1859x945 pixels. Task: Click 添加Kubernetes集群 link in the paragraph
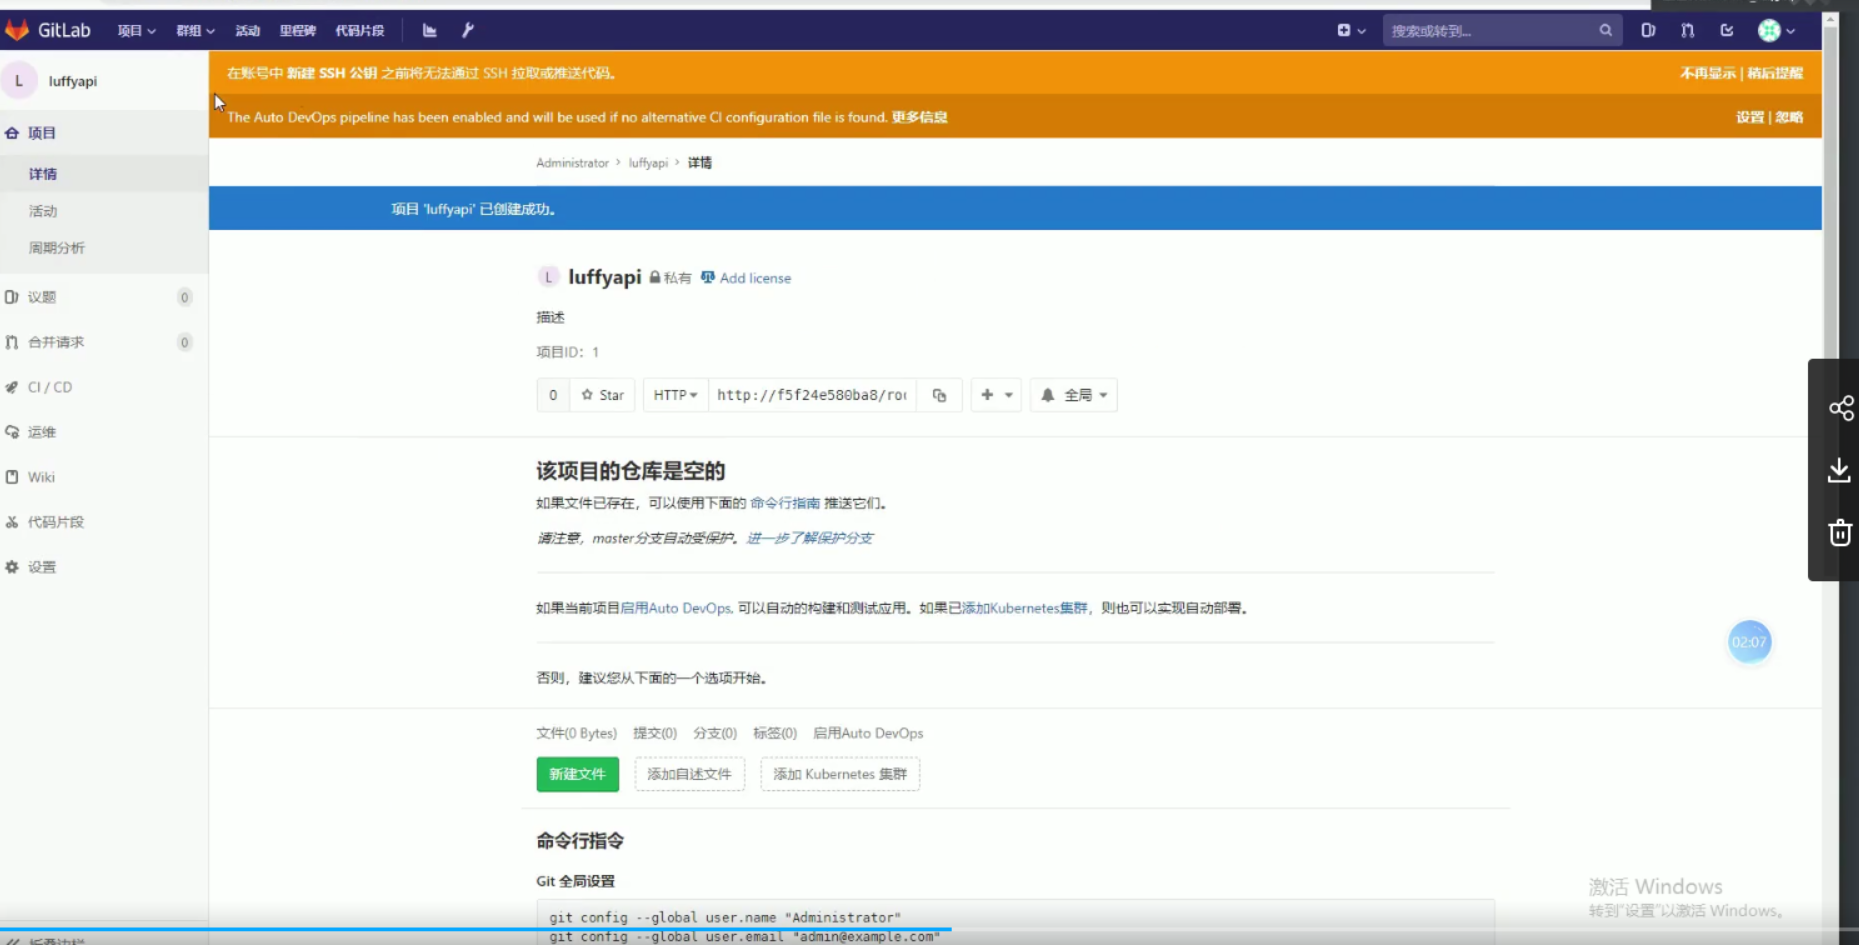click(1025, 608)
